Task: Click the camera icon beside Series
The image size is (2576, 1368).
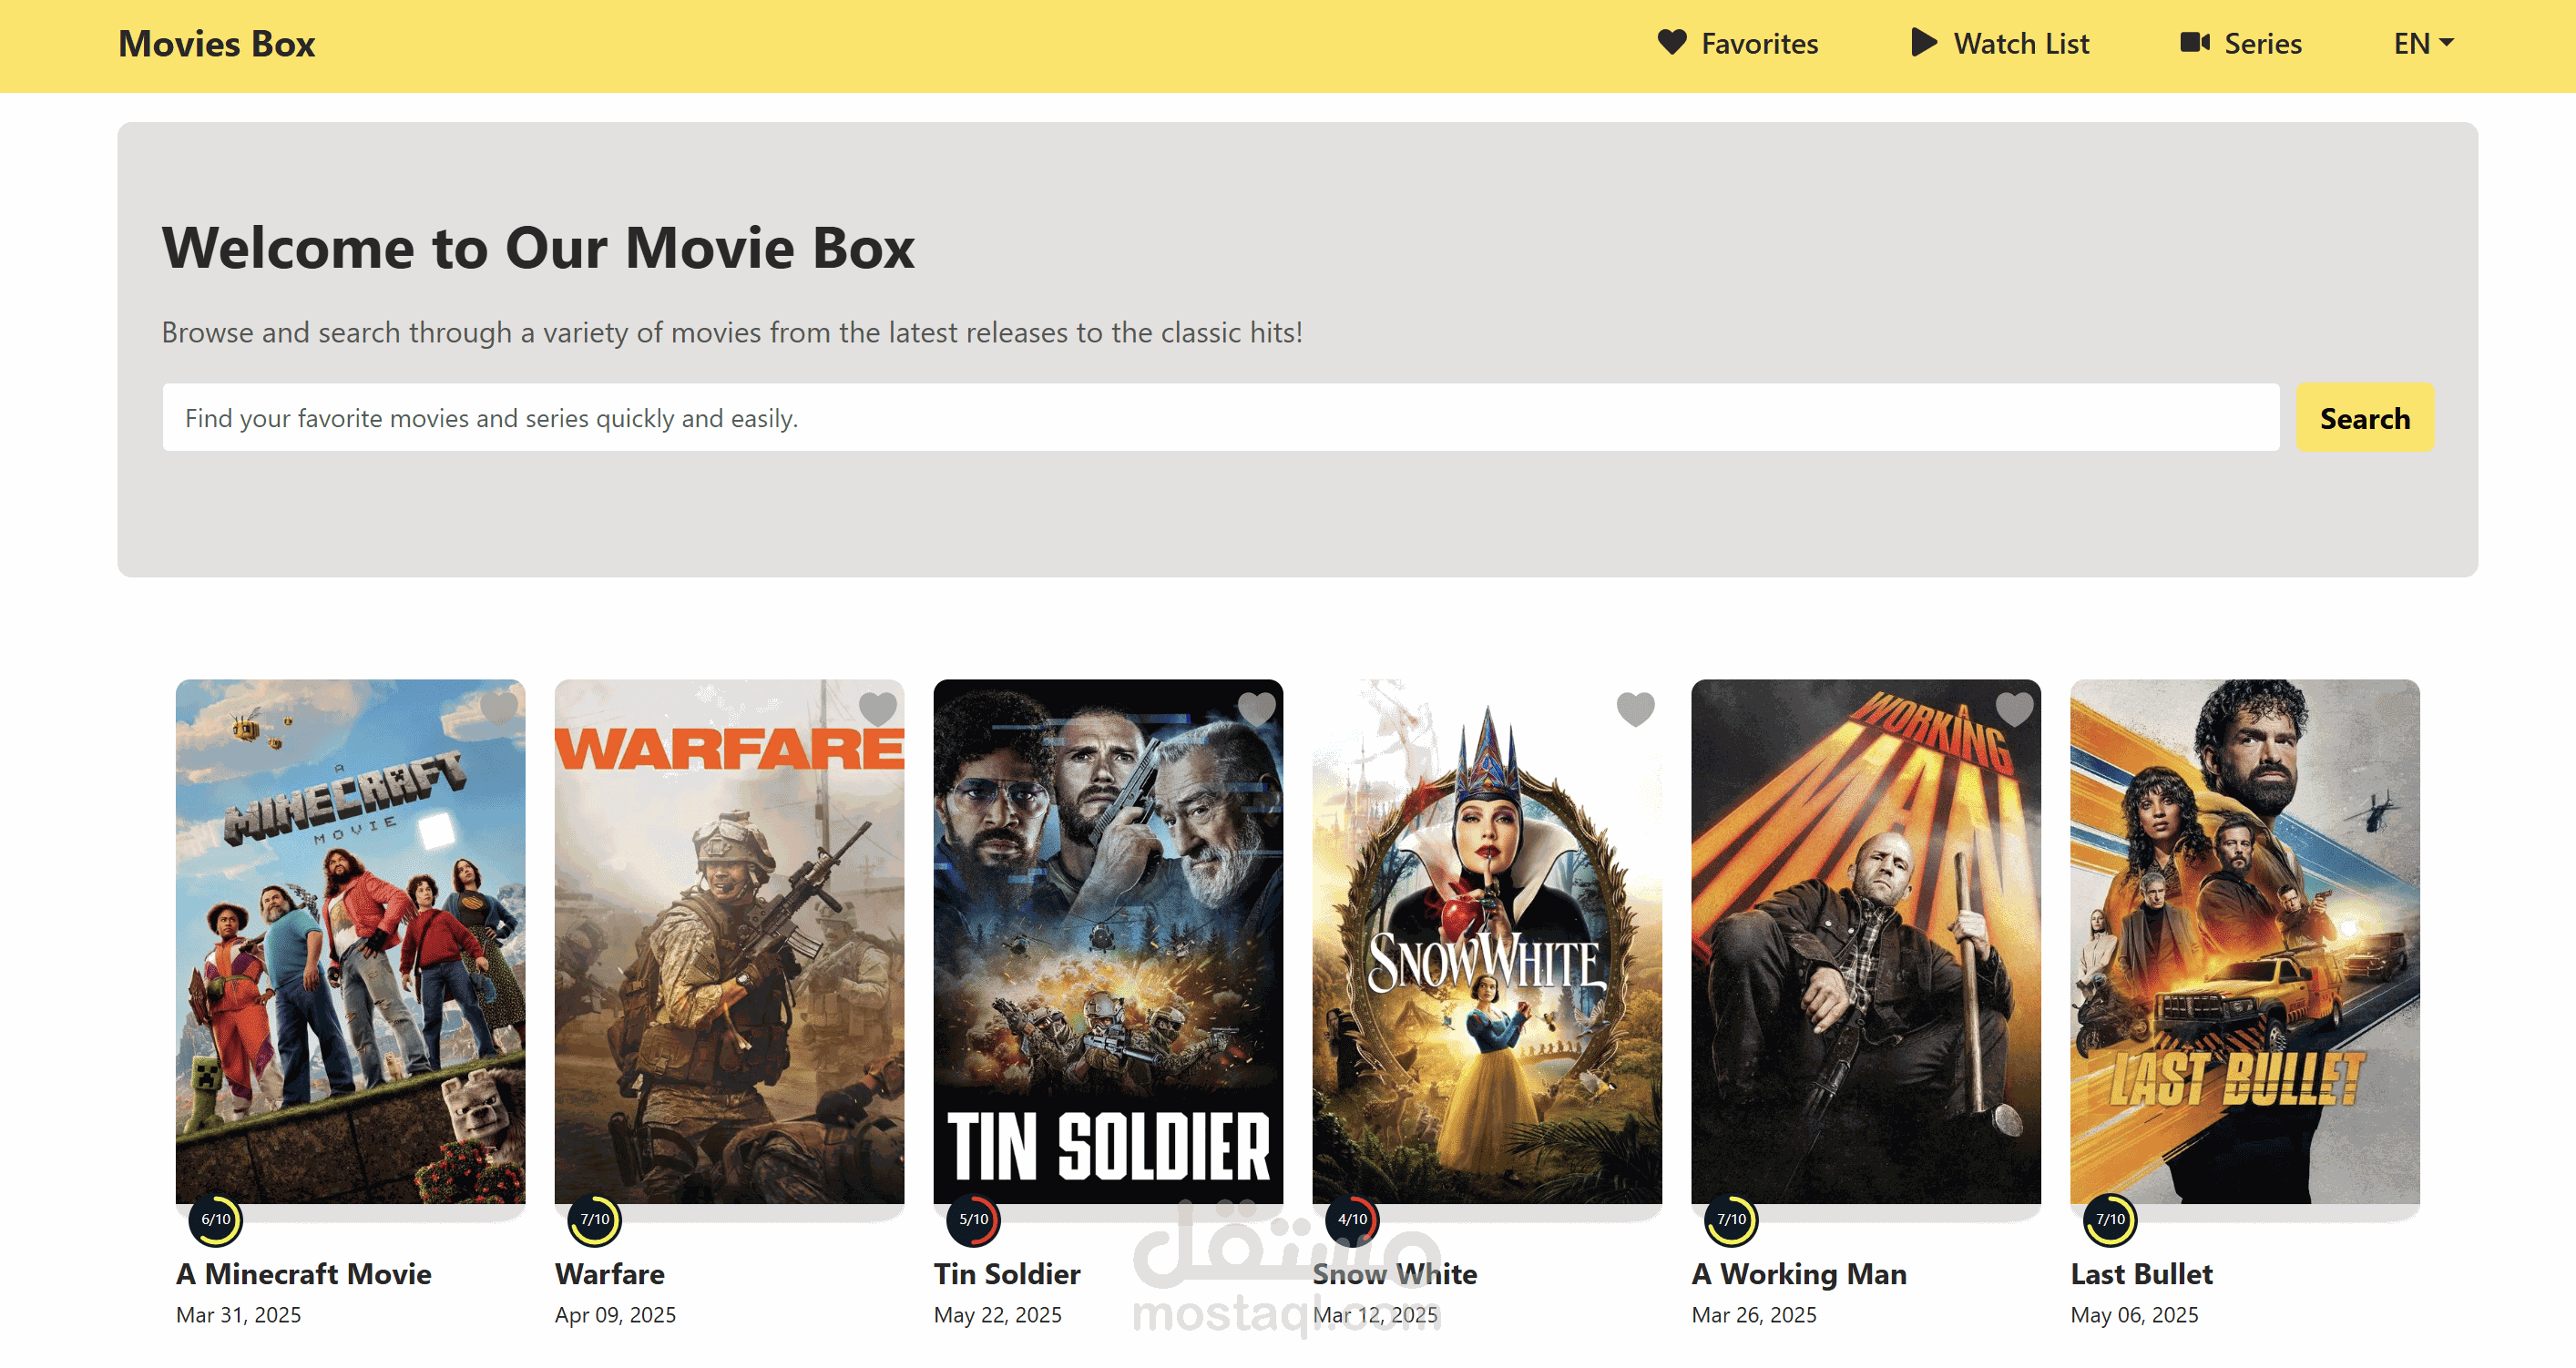Action: (2194, 42)
